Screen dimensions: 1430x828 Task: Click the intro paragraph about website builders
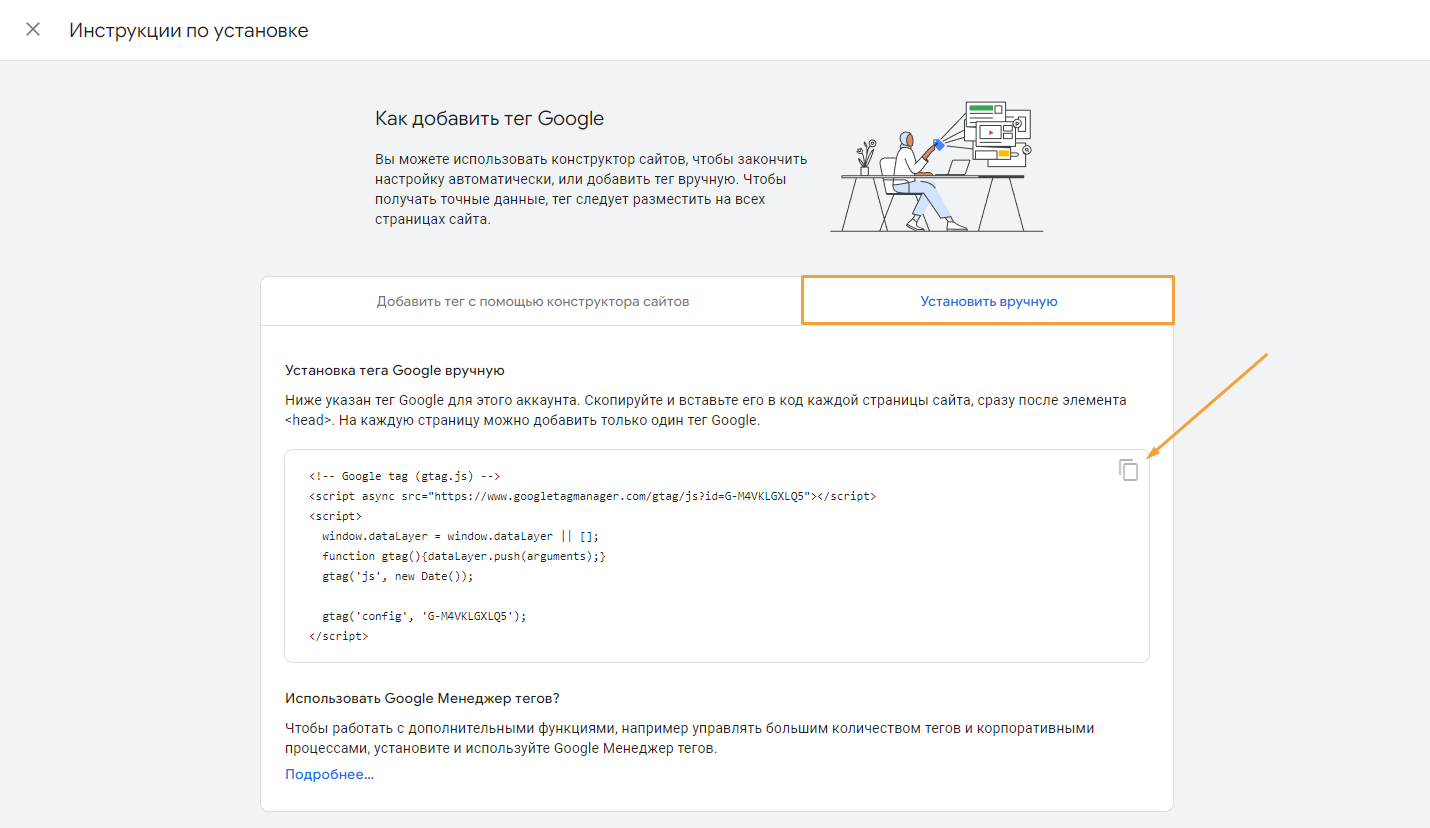click(x=591, y=189)
